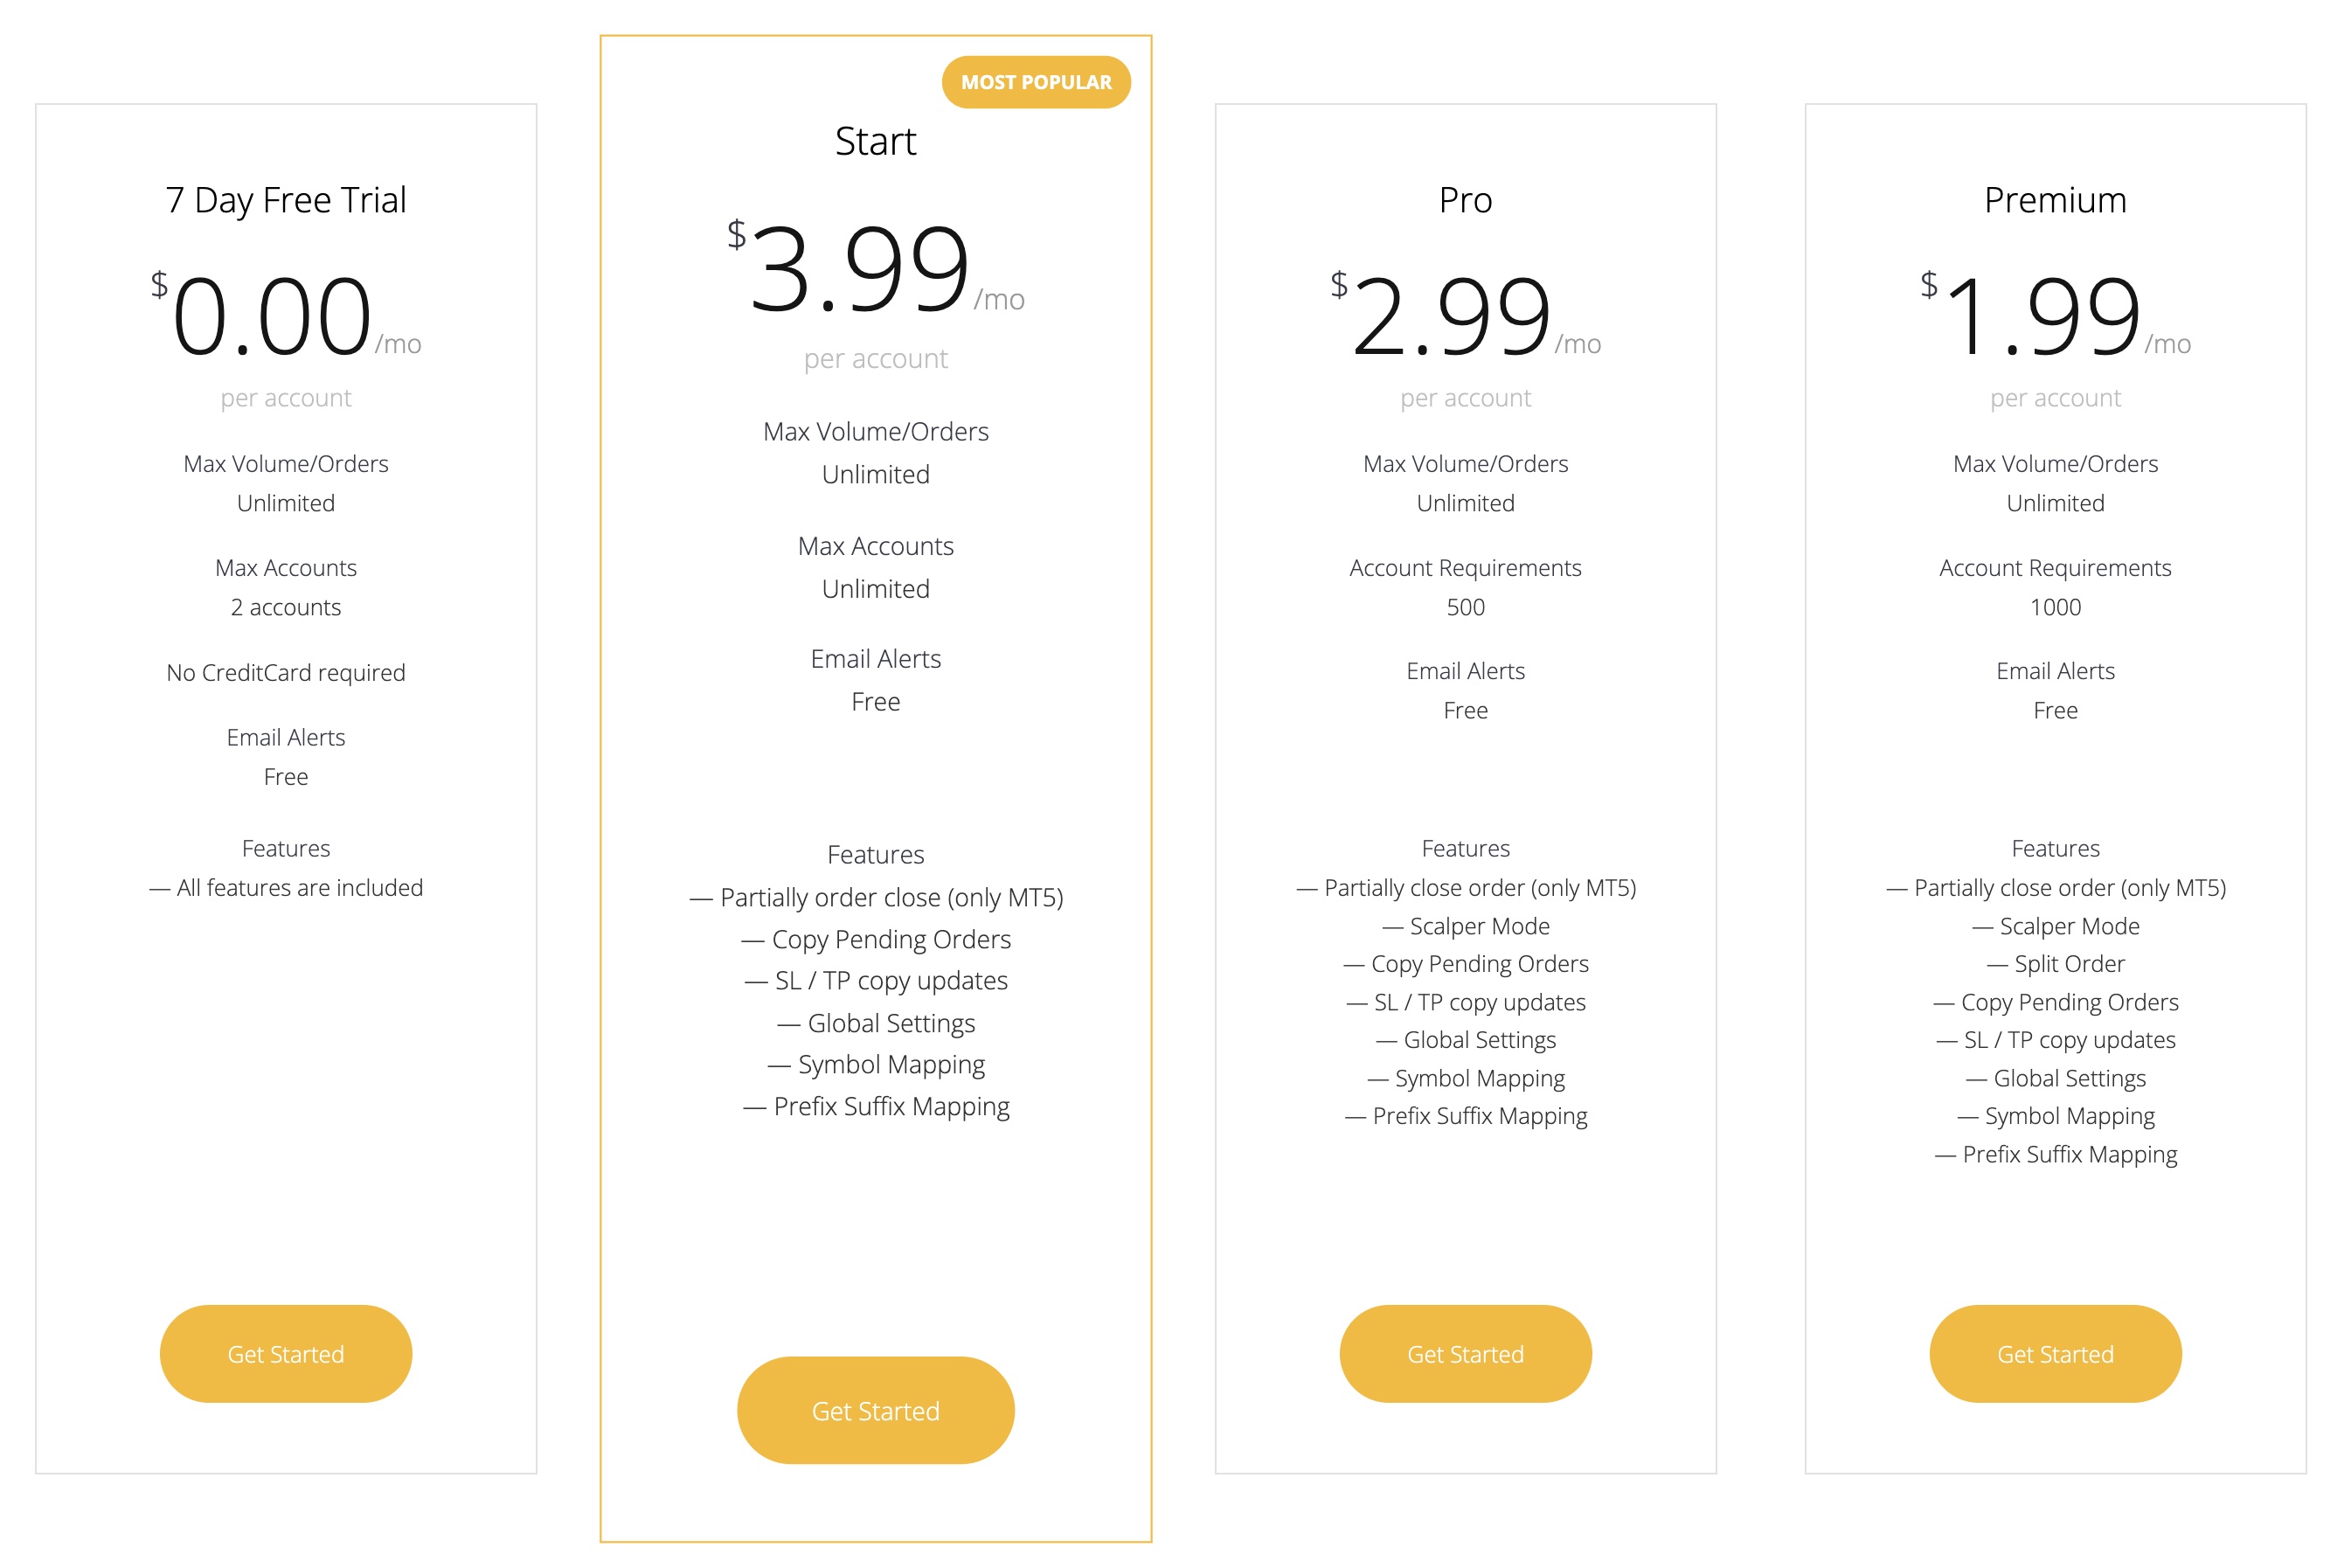Click Scalper Mode feature in Pro
2351x1568 pixels.
tap(1465, 926)
